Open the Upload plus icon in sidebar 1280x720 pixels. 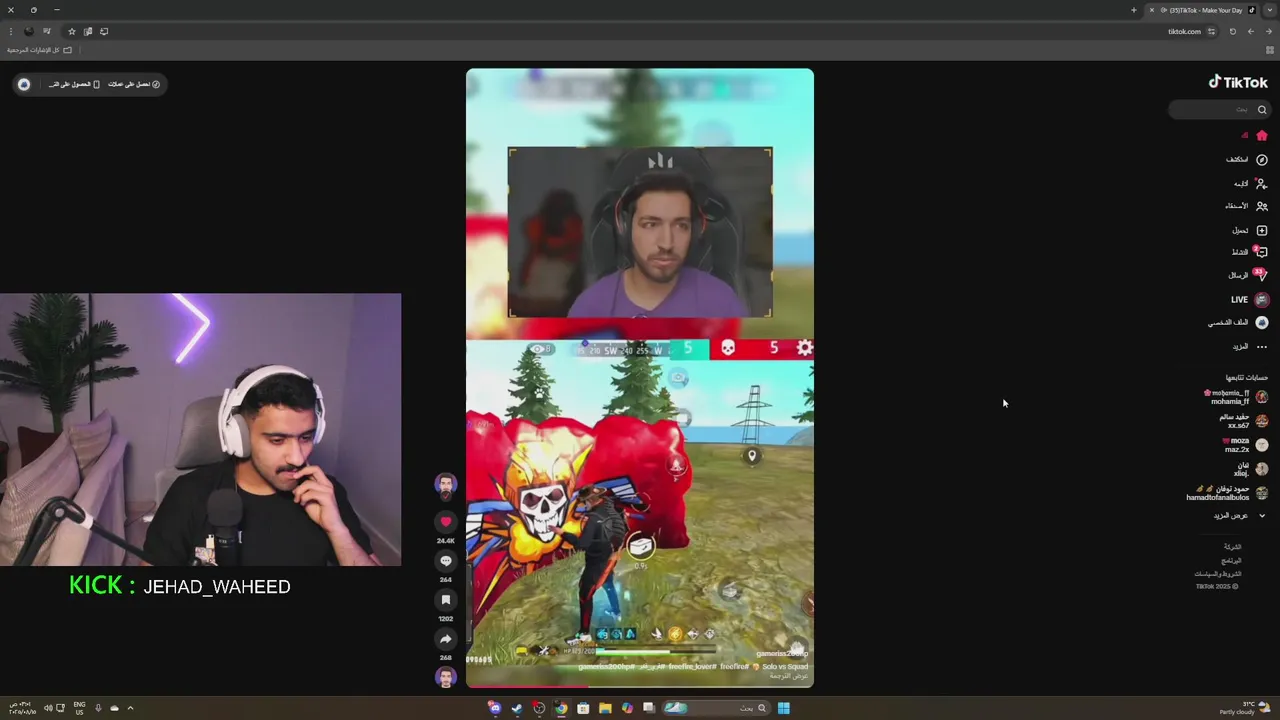click(1262, 230)
